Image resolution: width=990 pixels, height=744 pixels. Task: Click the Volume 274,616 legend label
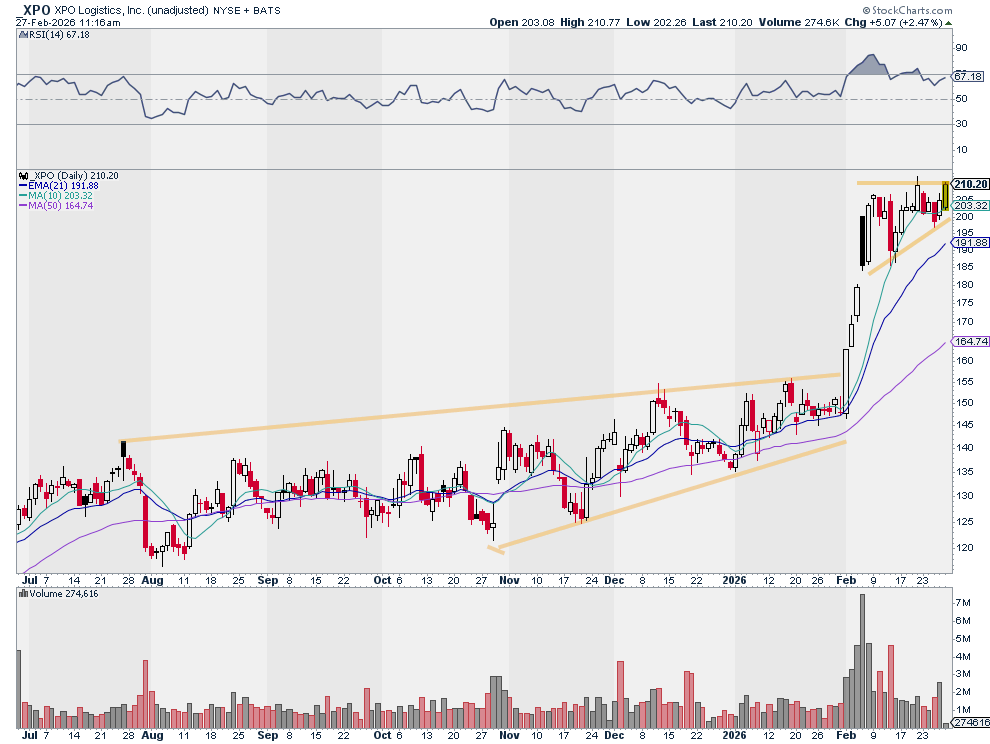pos(64,594)
